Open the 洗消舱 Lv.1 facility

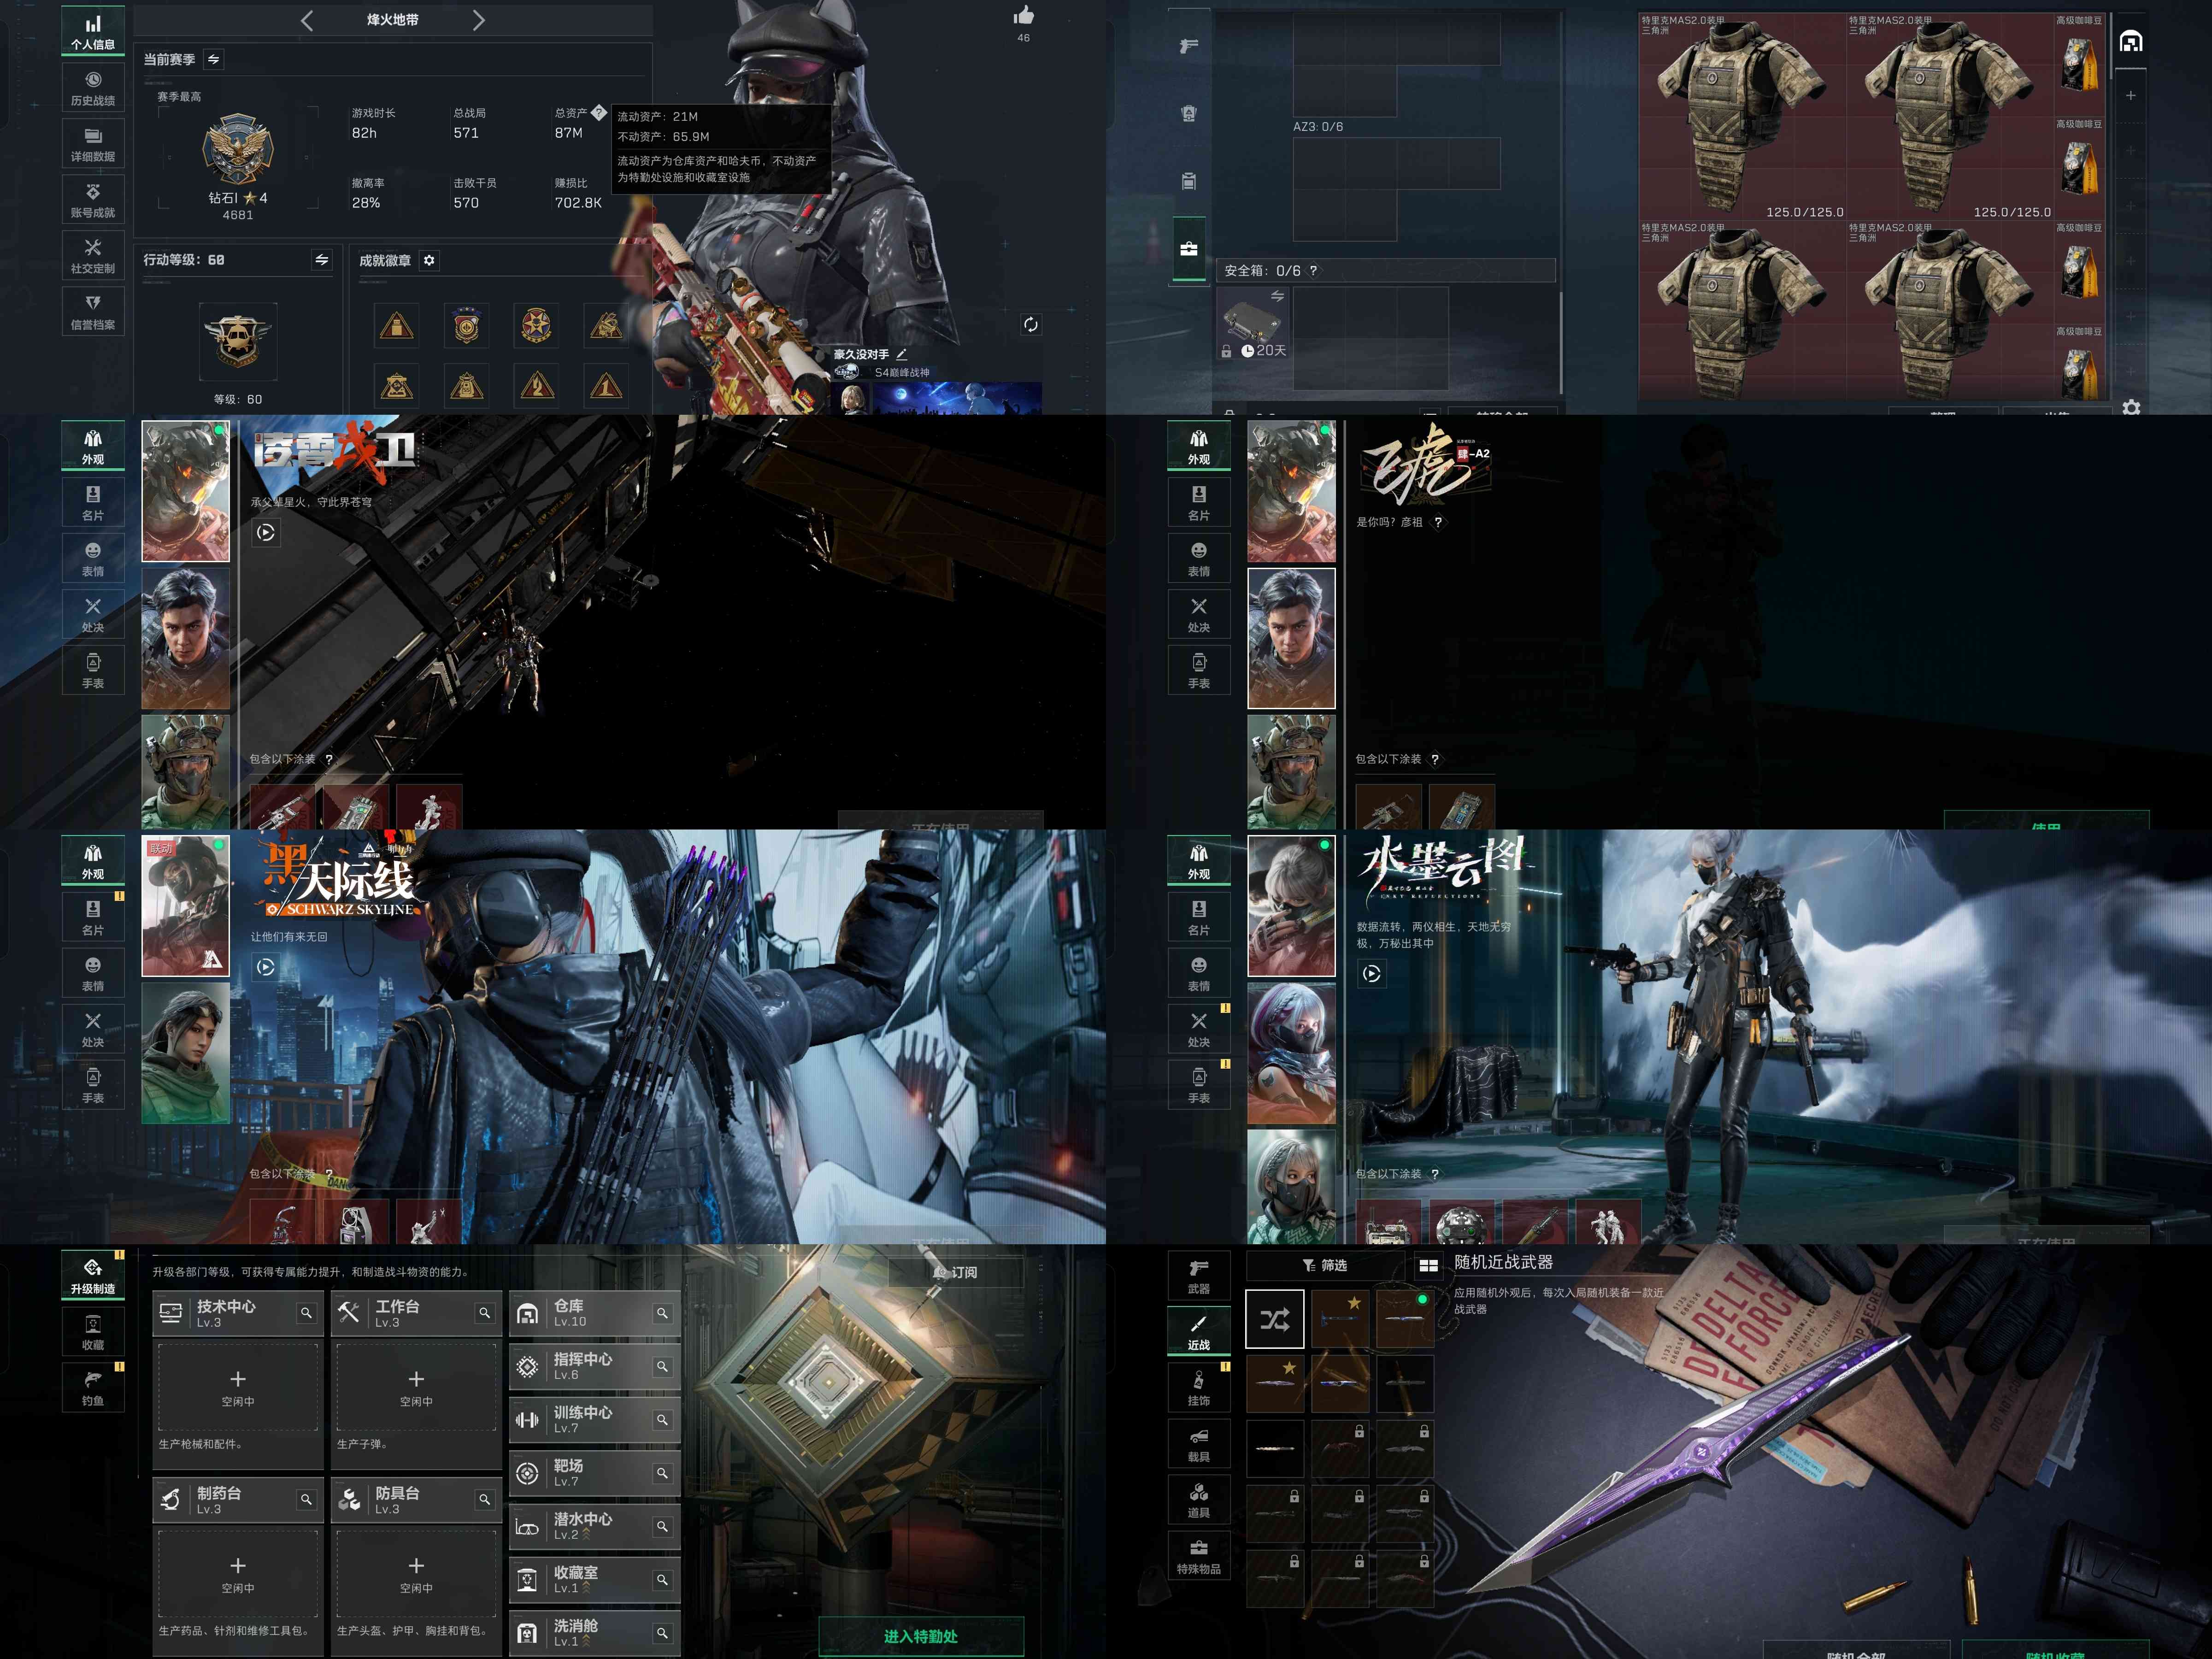click(x=595, y=1633)
